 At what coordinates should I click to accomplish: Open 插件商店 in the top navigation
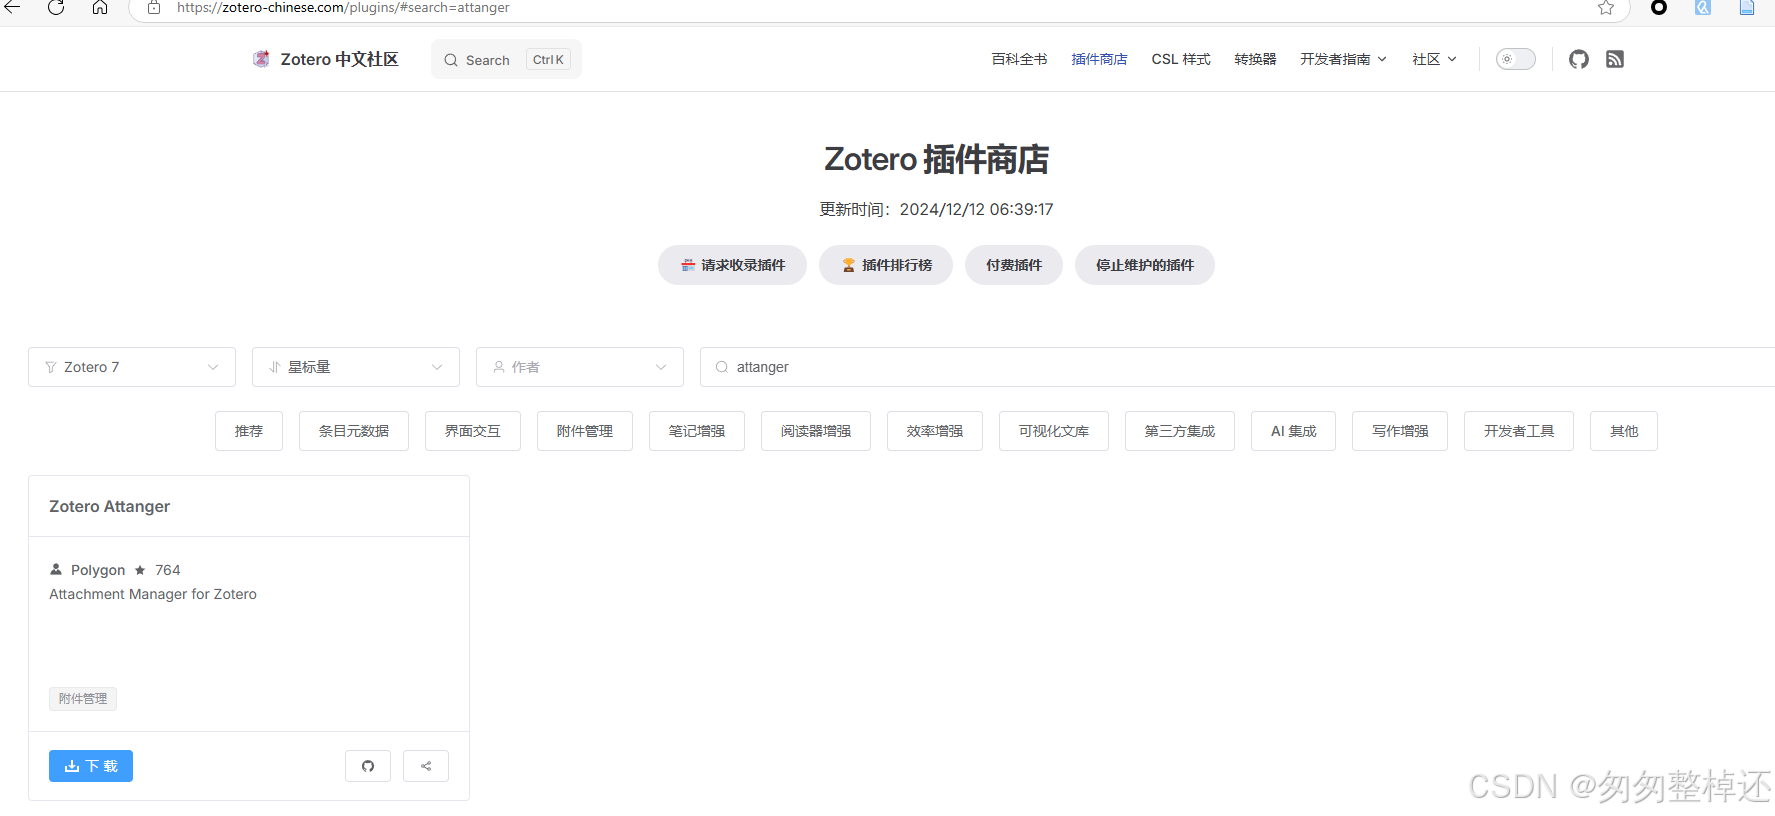pyautogui.click(x=1099, y=59)
